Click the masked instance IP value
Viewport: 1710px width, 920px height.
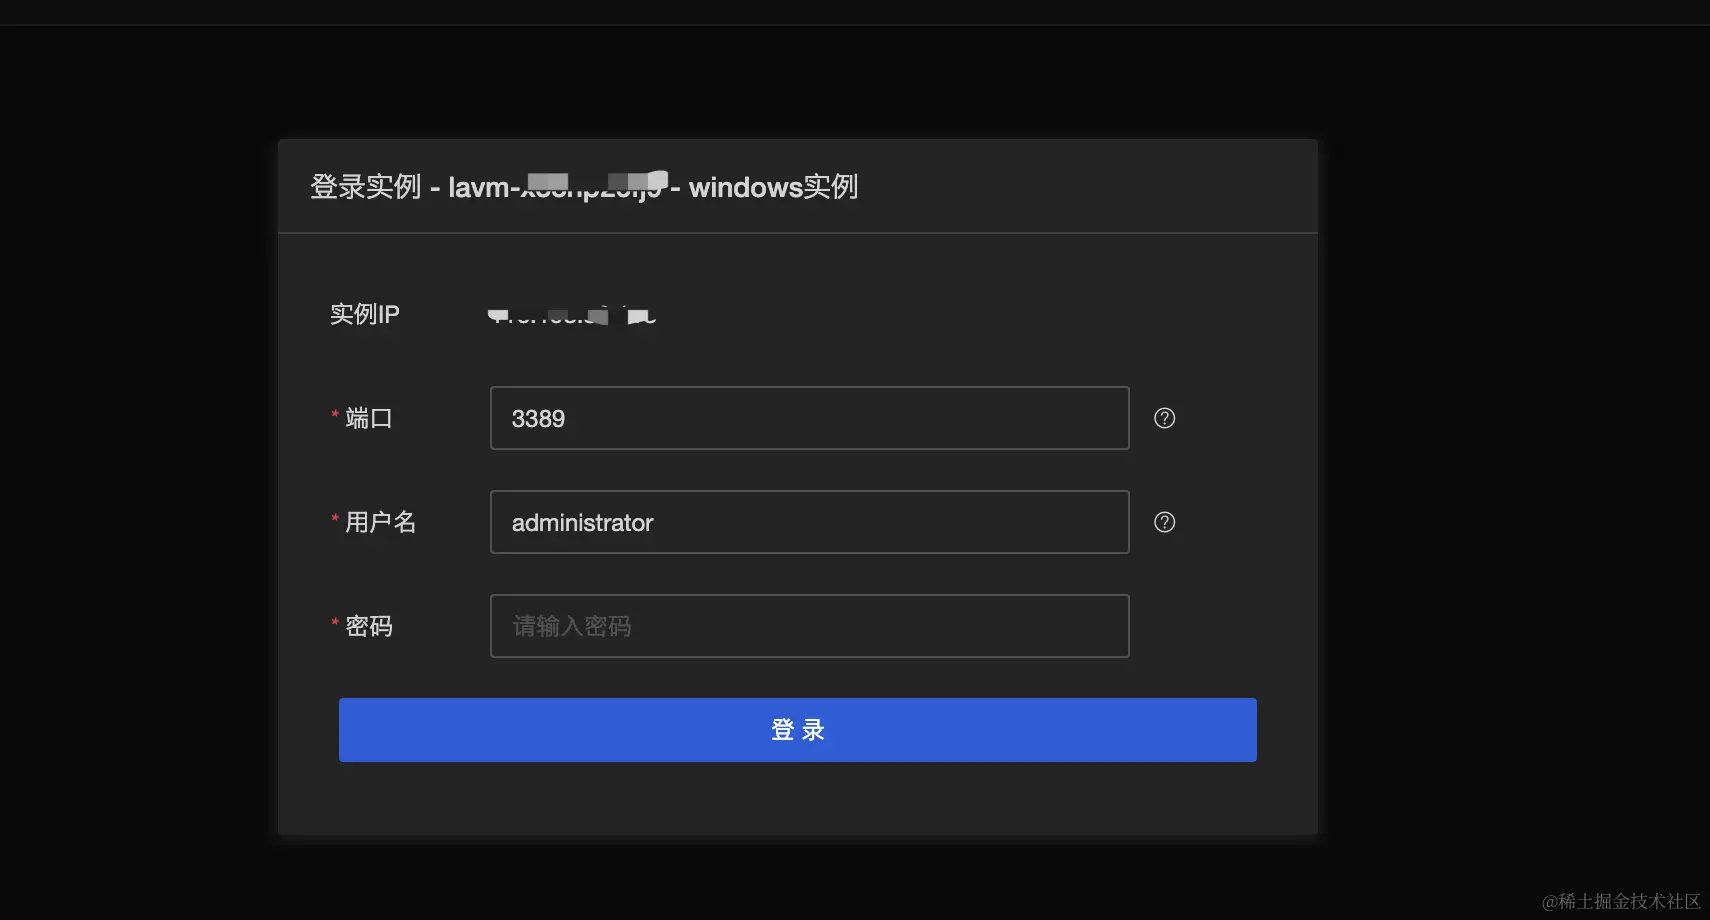pos(572,315)
